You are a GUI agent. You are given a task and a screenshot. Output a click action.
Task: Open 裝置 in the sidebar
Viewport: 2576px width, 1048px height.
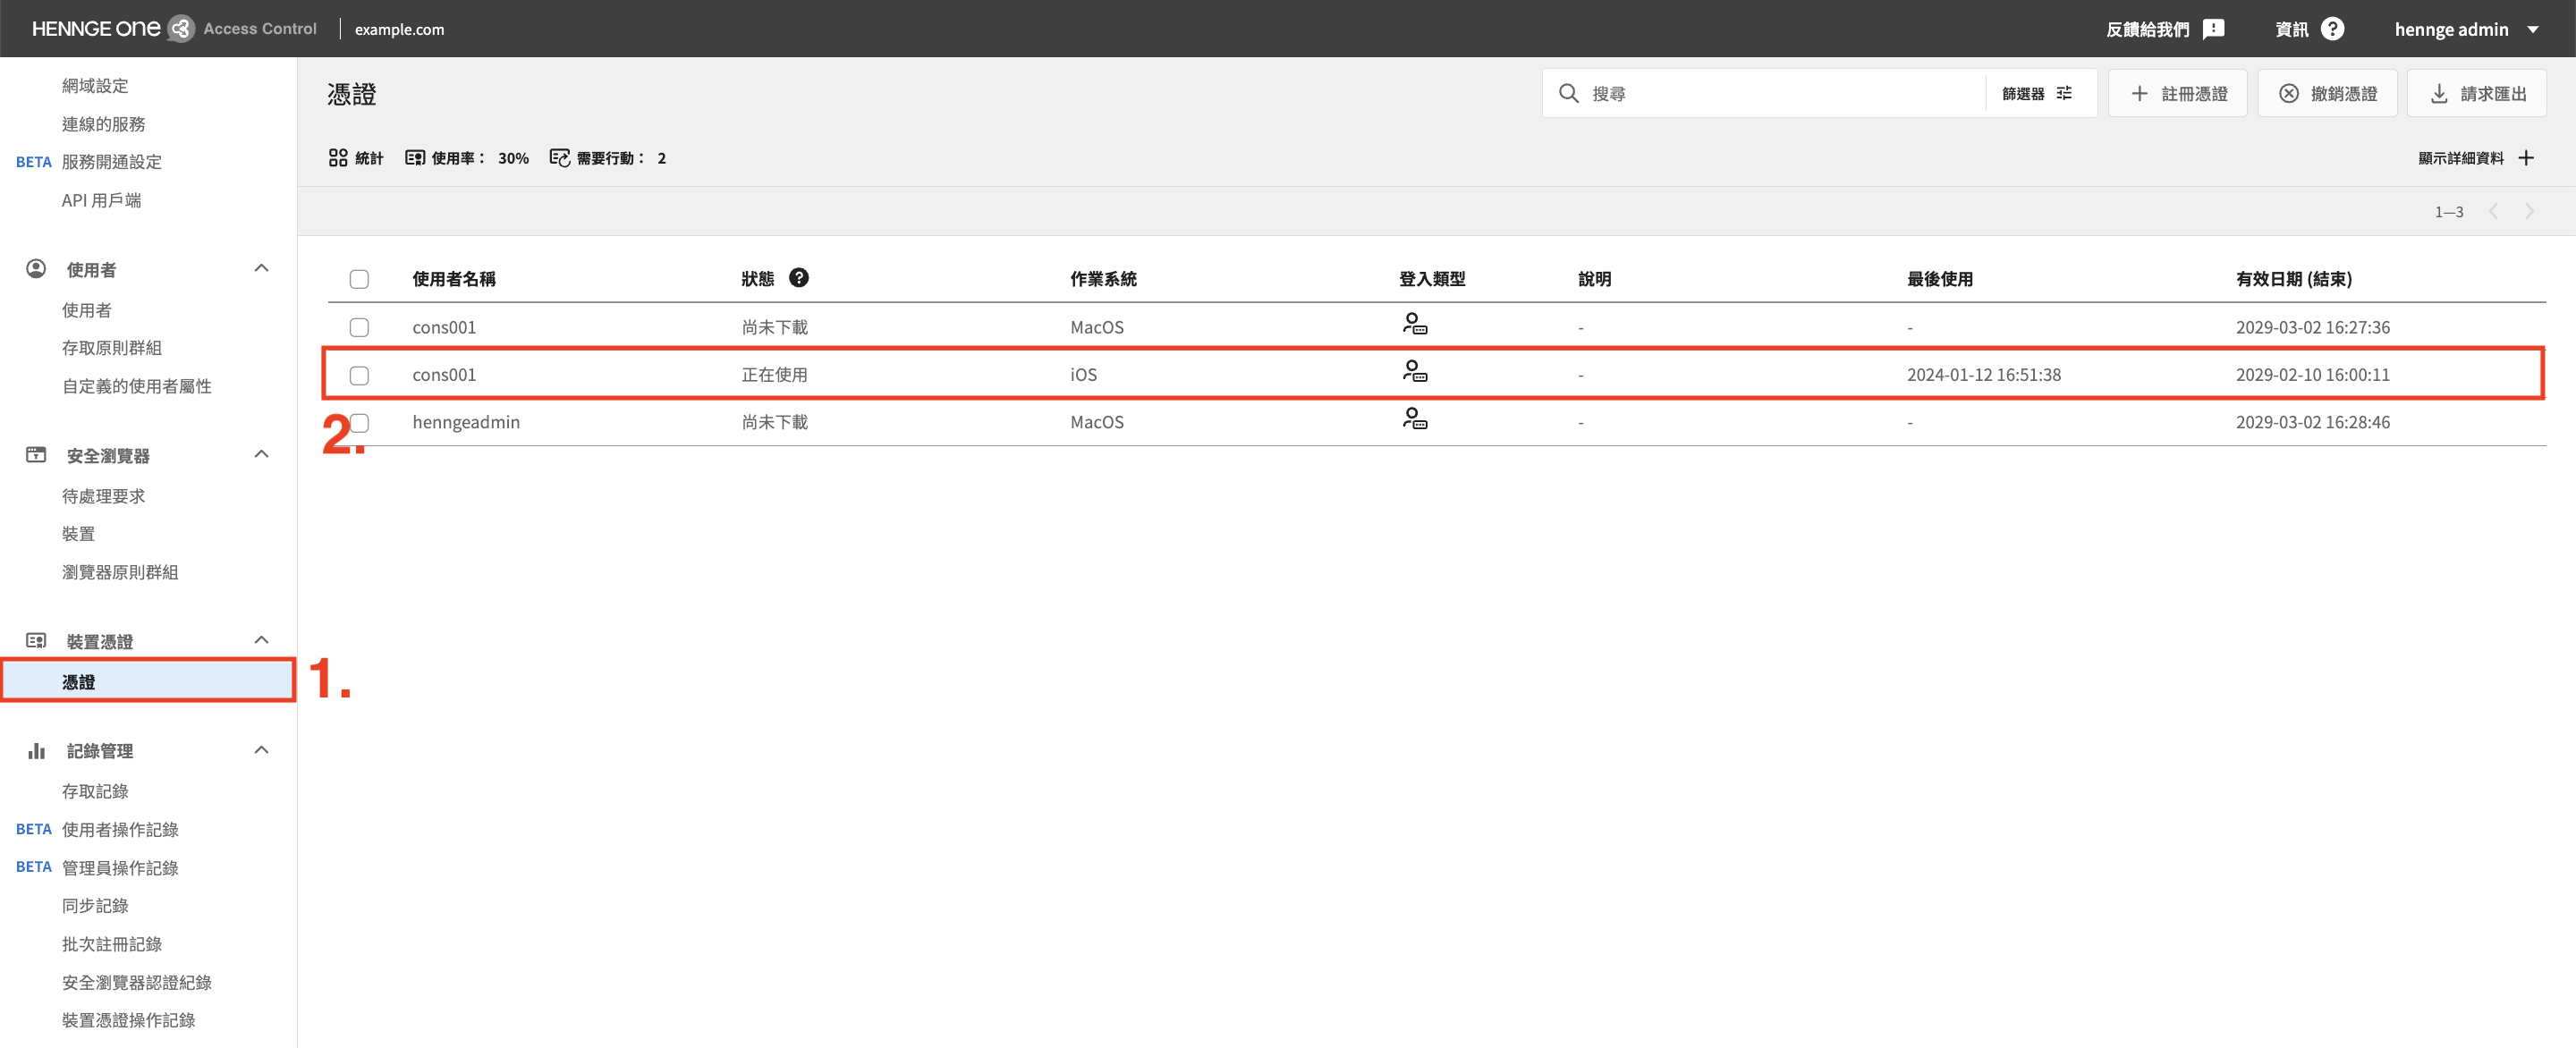[78, 534]
